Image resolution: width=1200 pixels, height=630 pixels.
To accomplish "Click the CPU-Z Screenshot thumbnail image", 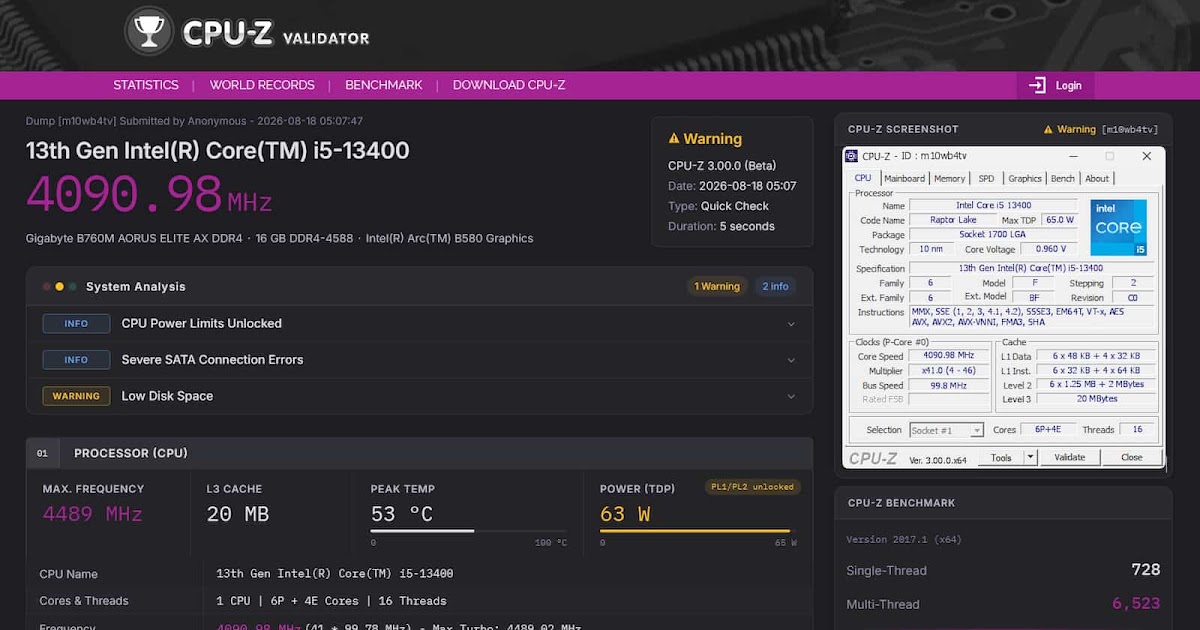I will pyautogui.click(x=1003, y=308).
